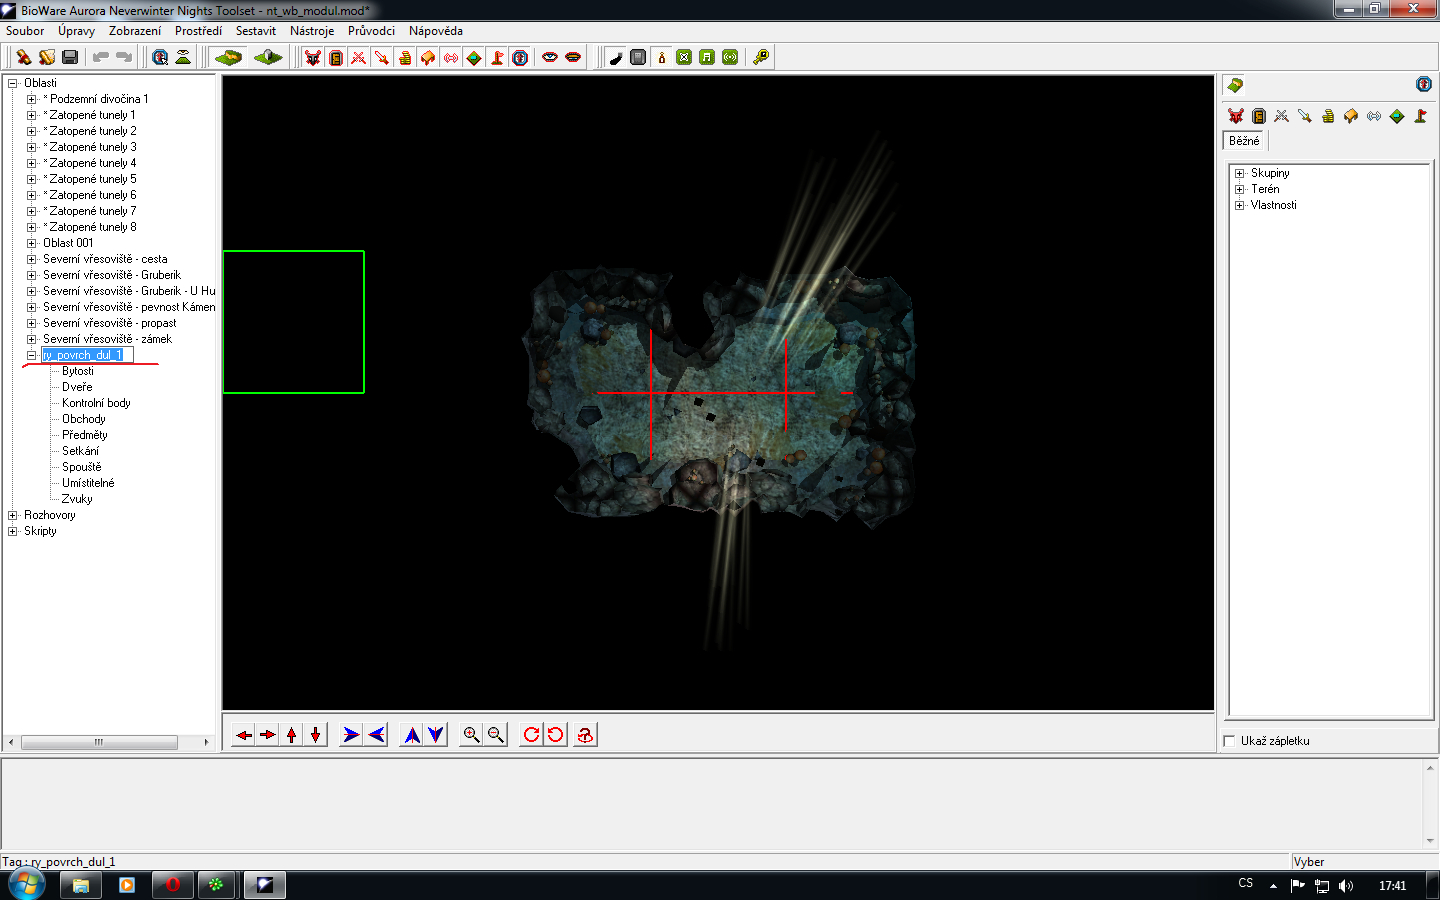Click the golden key icon in toolbar
This screenshot has width=1440, height=900.
(x=761, y=57)
